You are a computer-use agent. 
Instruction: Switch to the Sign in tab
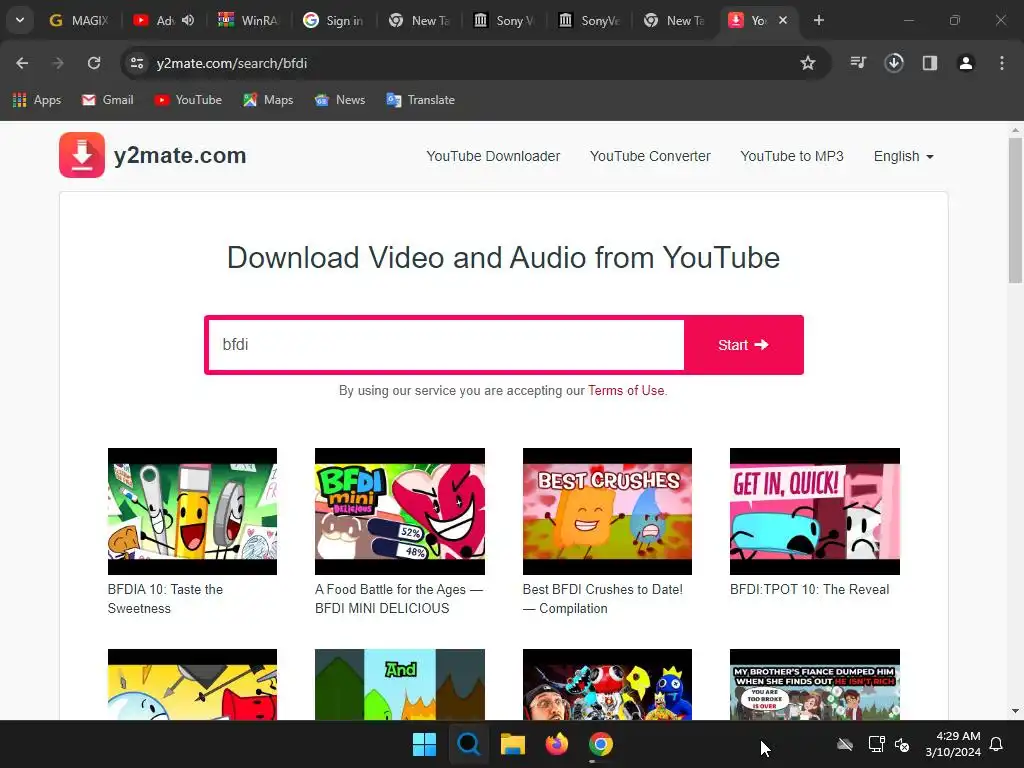click(334, 20)
